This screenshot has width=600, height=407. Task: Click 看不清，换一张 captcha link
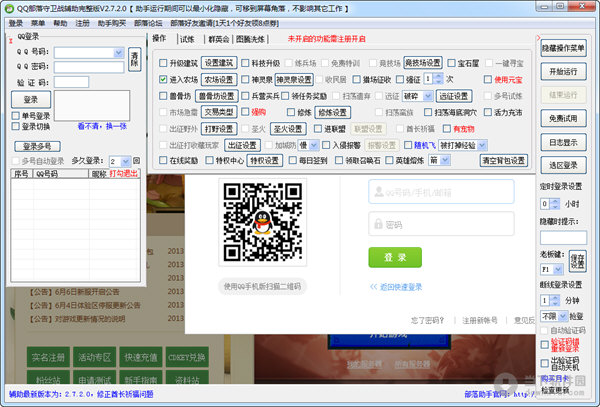pos(102,126)
